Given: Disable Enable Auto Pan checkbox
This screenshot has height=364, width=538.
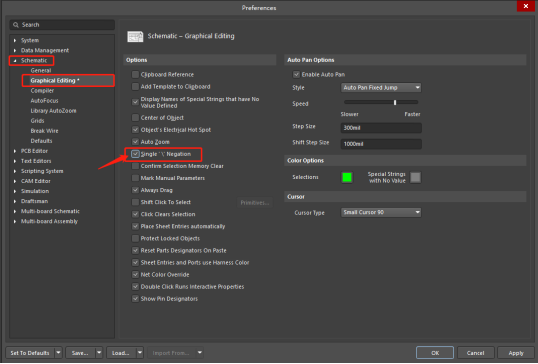Looking at the screenshot, I should 296,74.
